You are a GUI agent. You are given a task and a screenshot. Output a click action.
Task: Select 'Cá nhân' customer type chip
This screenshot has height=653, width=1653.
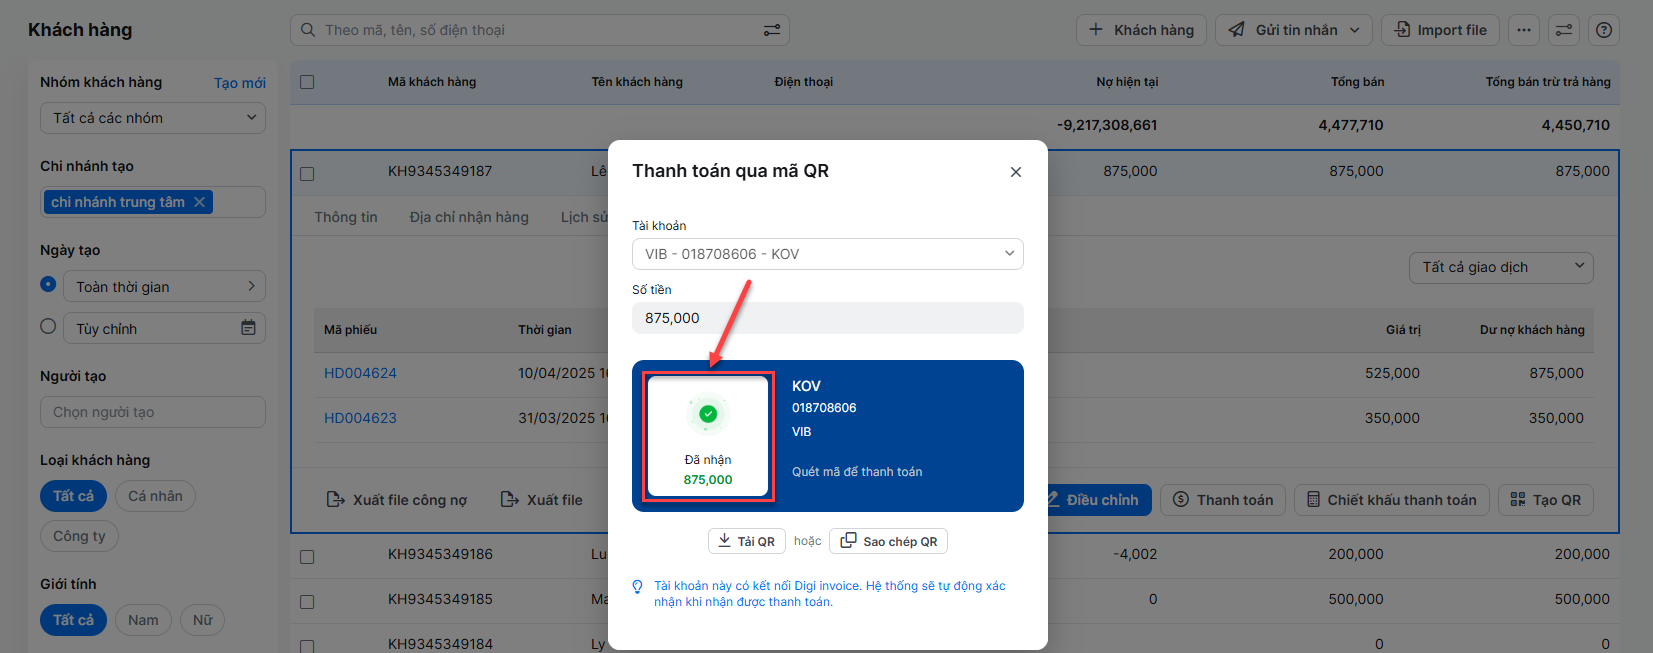[x=155, y=496]
